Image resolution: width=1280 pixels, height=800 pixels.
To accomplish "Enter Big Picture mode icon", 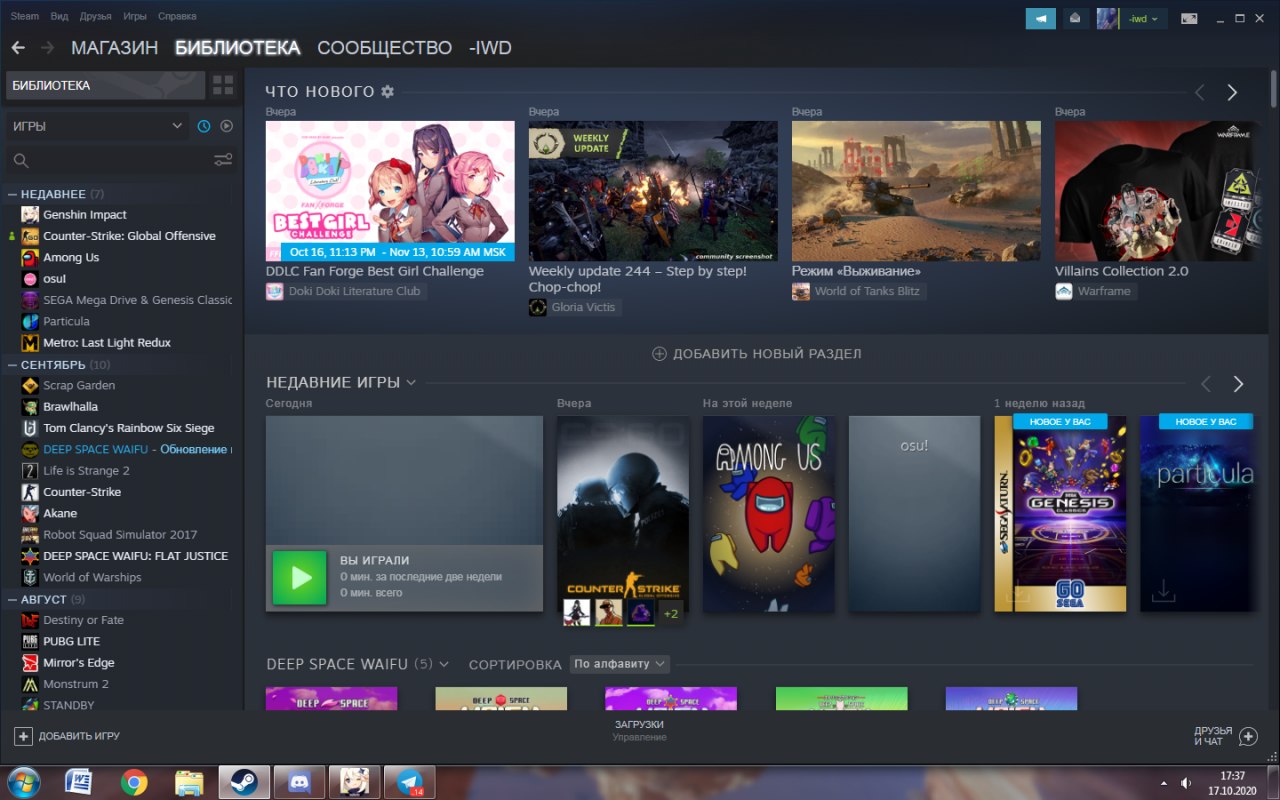I will [x=1190, y=18].
